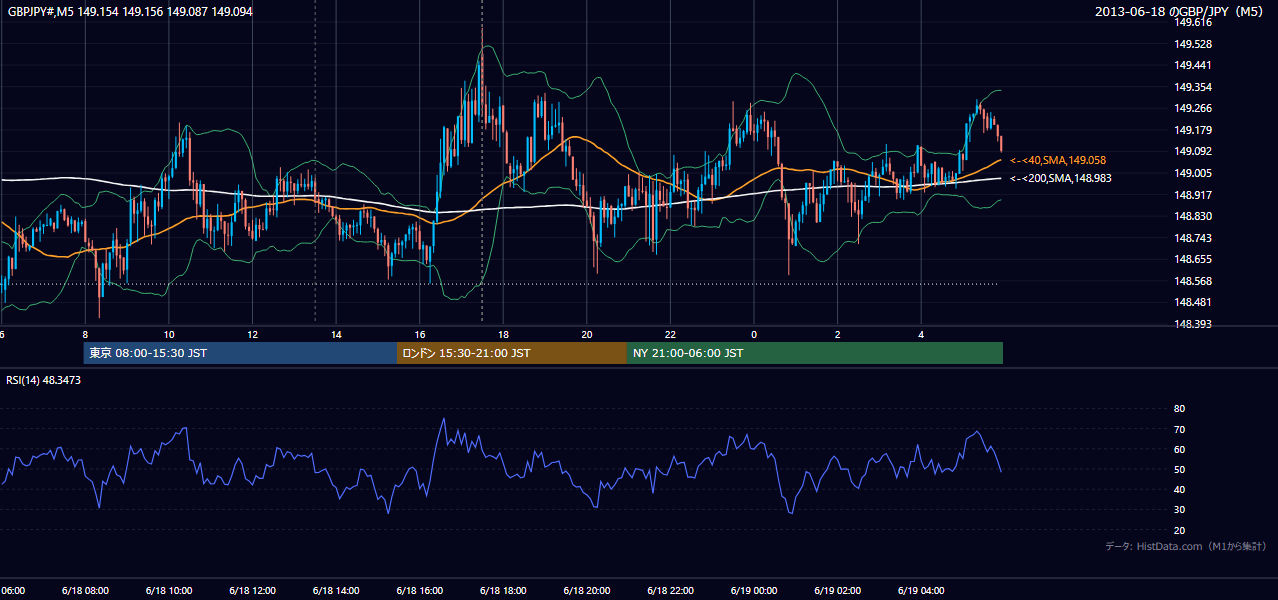Click hour label 14 under the price chart
Screen dimensions: 1278x600
click(337, 335)
